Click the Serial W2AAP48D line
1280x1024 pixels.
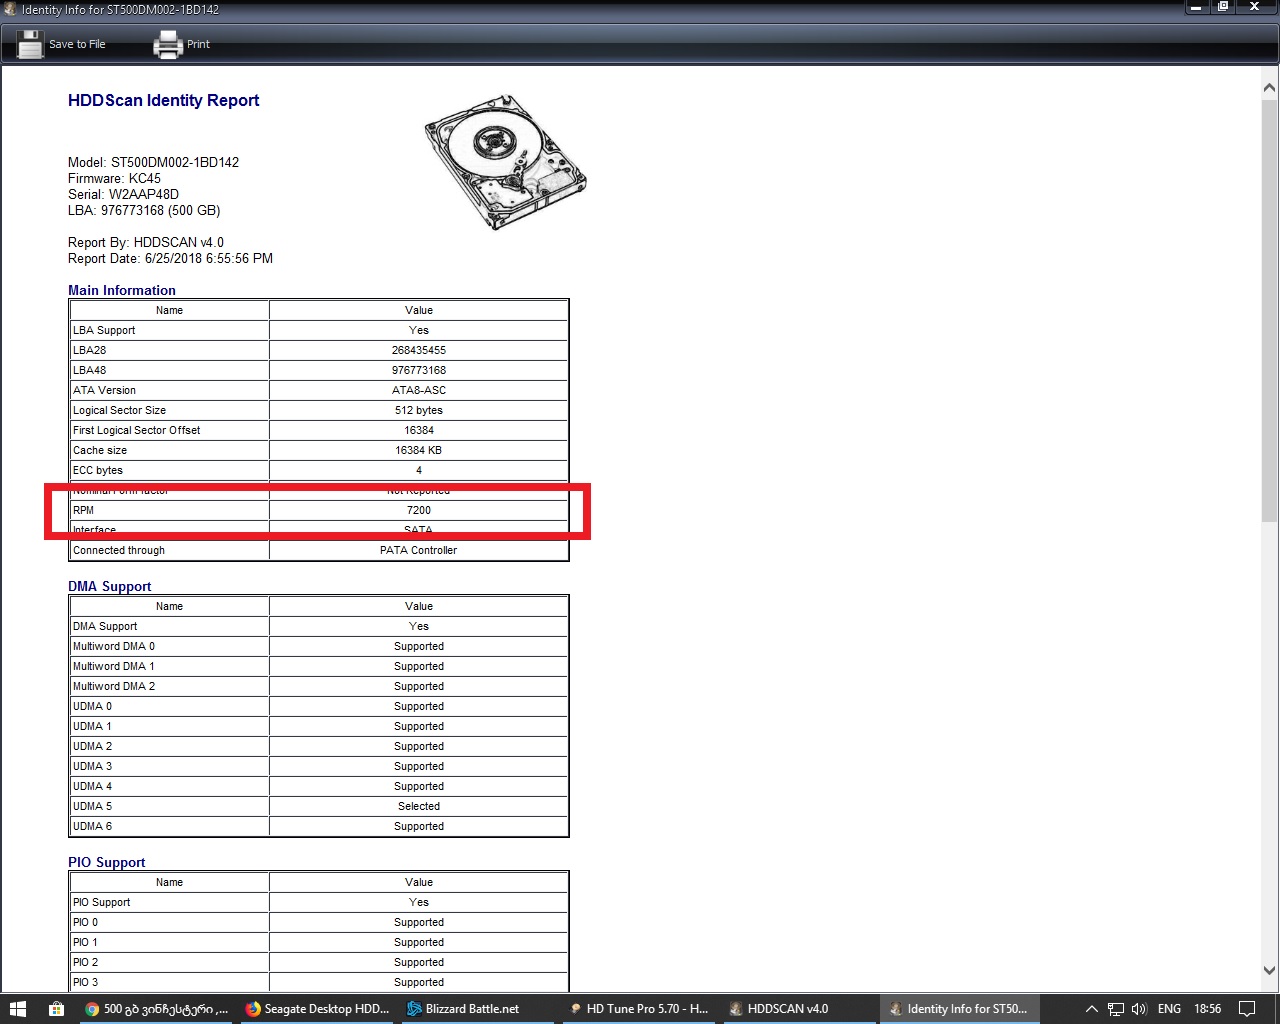pos(123,194)
